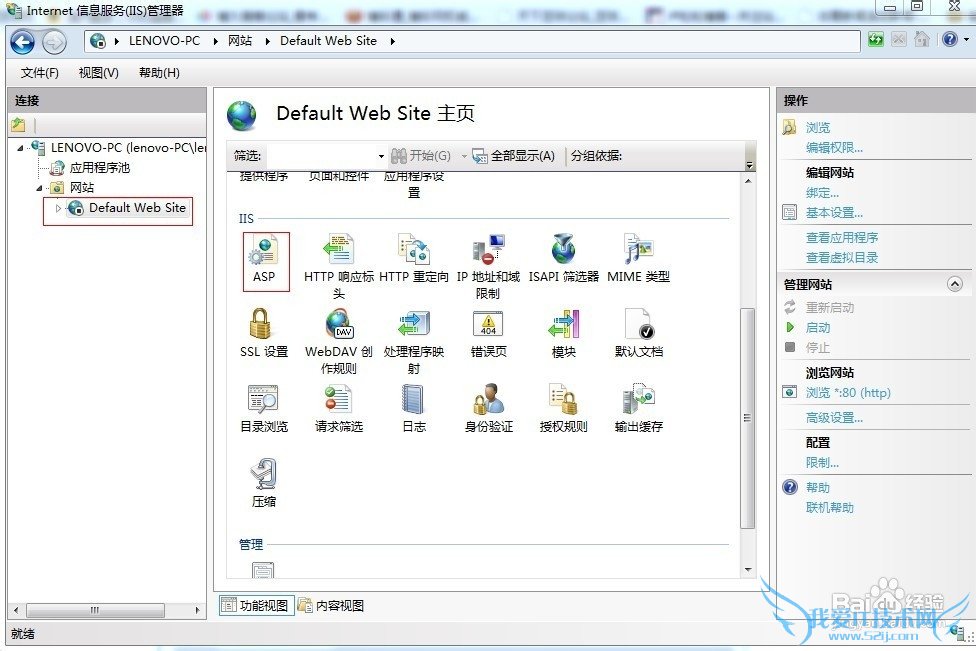This screenshot has width=976, height=651.
Task: Click the help question mark icon in toolbar
Action: (949, 40)
